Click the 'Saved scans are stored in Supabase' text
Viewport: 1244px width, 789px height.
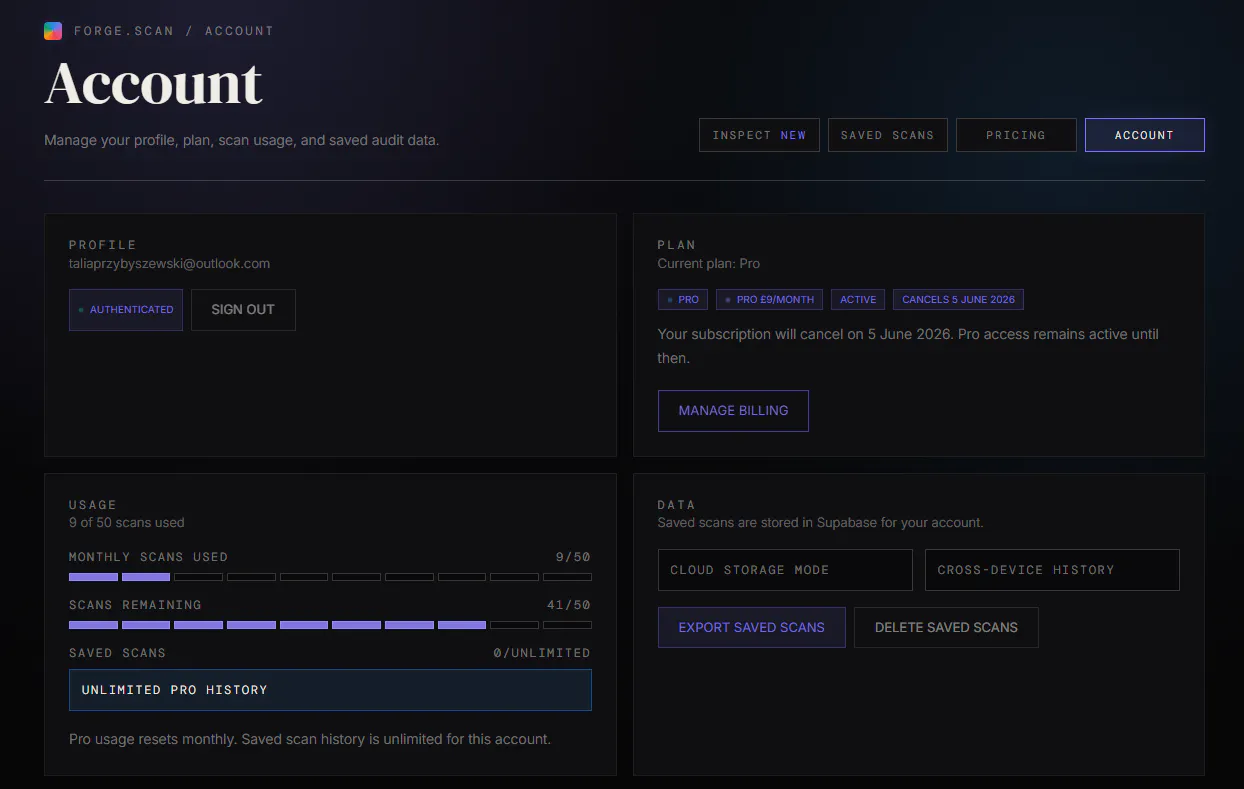click(x=821, y=523)
